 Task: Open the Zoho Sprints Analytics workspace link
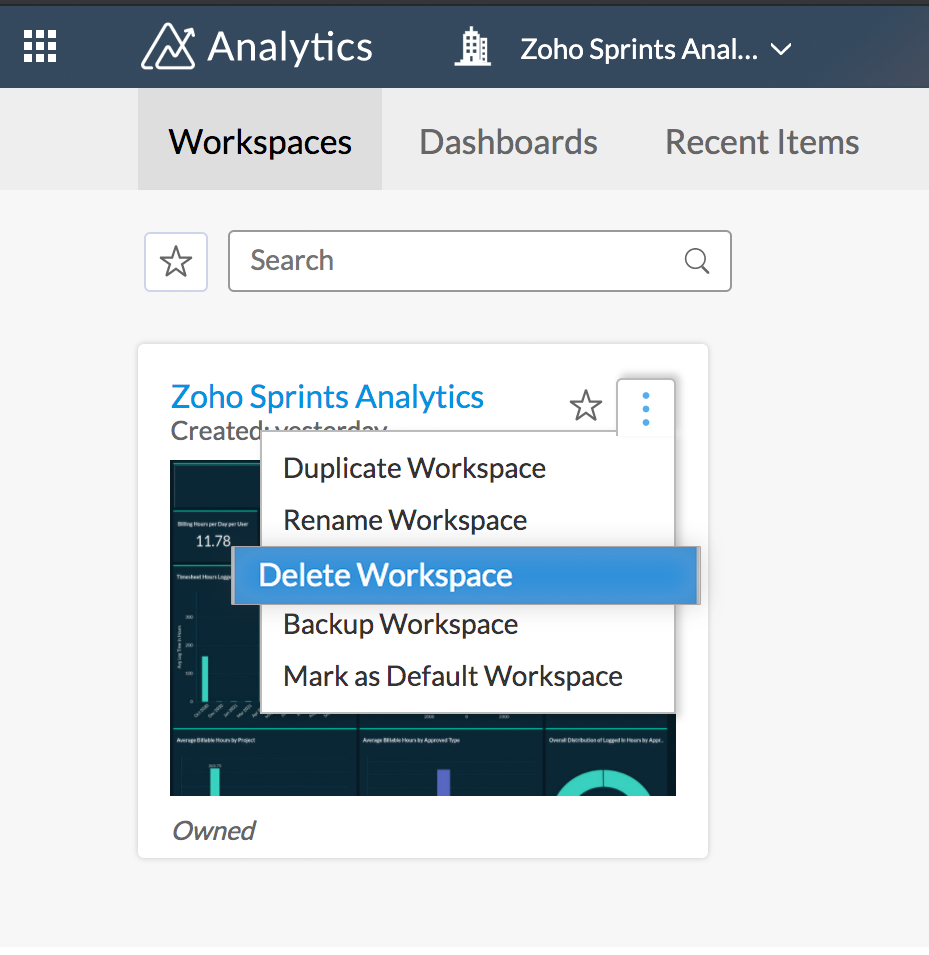327,396
